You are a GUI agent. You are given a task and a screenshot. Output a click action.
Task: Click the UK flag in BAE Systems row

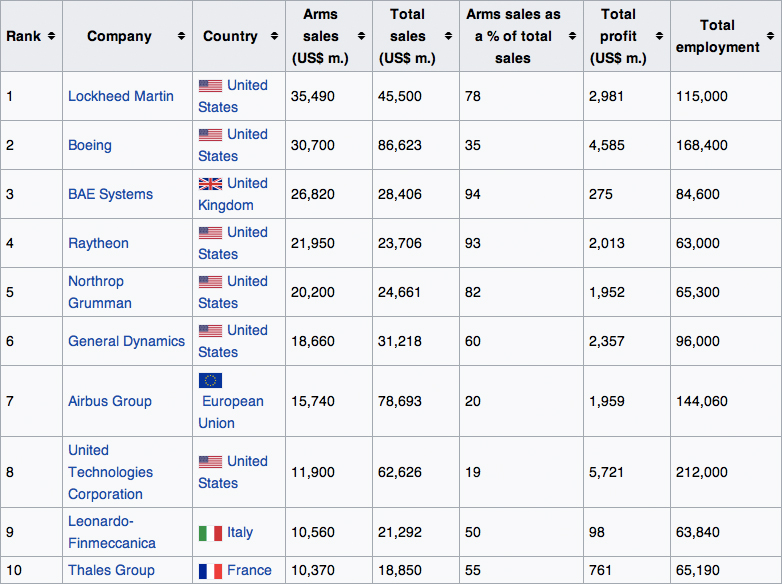pos(210,184)
